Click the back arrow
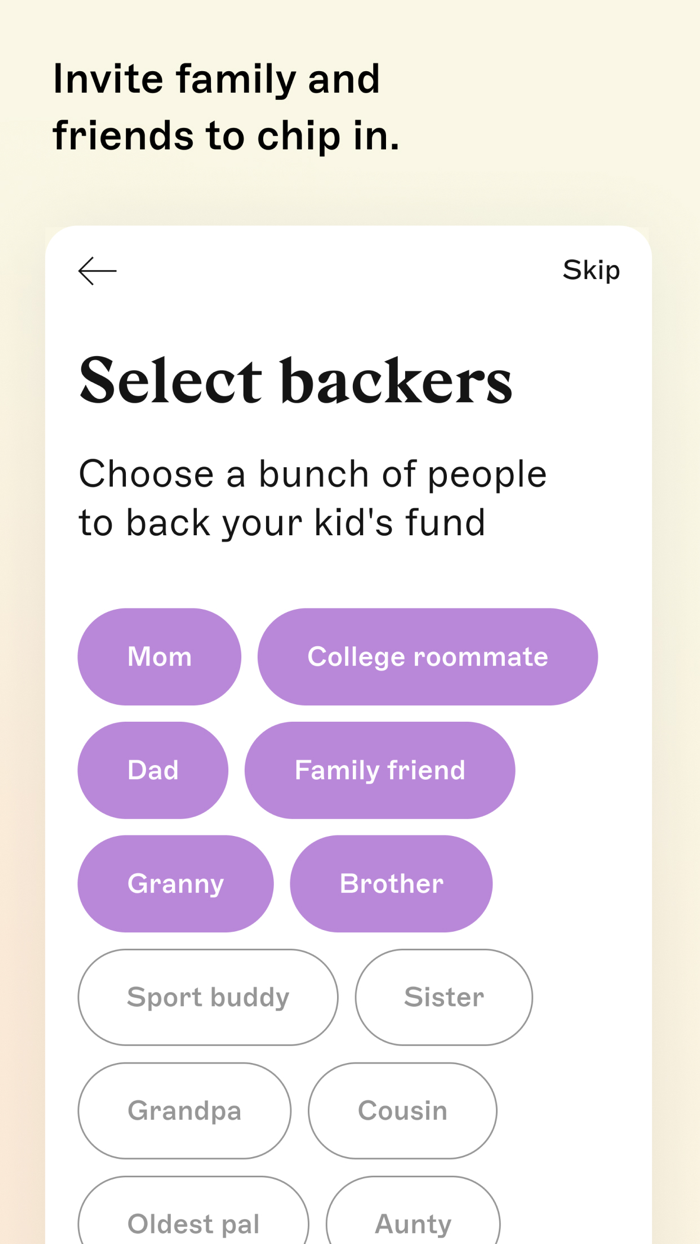The height and width of the screenshot is (1244, 700). [96, 270]
